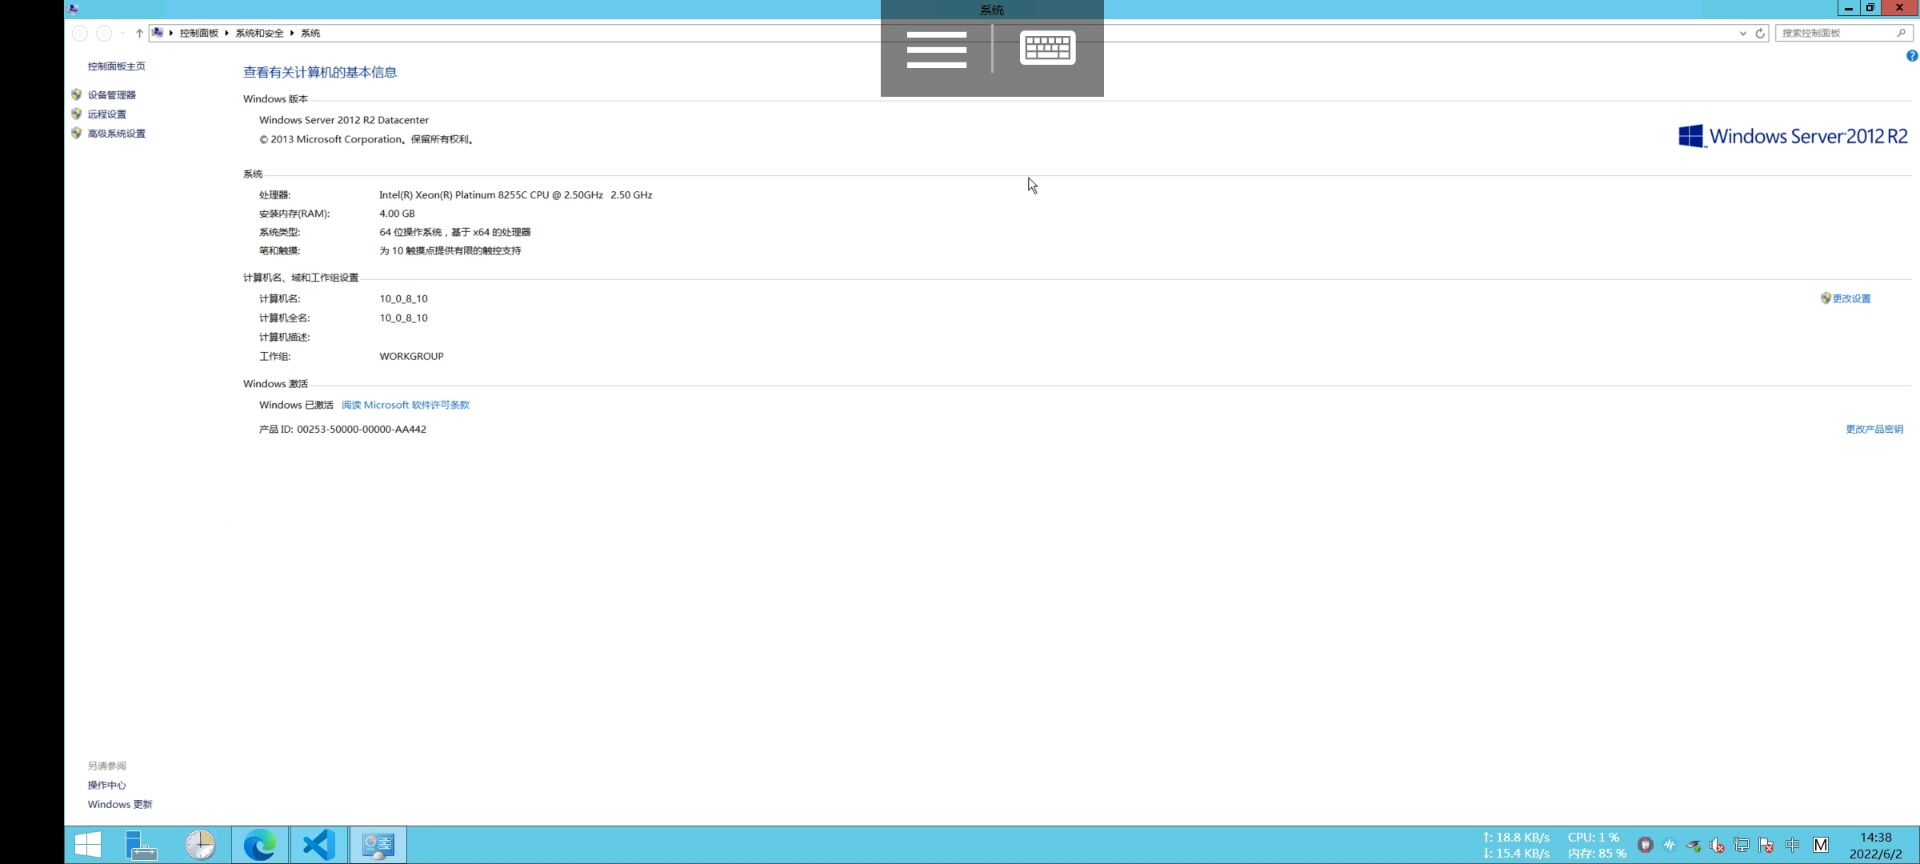The width and height of the screenshot is (1920, 864).
Task: Open 设备管理器 from the sidebar
Action: [x=111, y=95]
